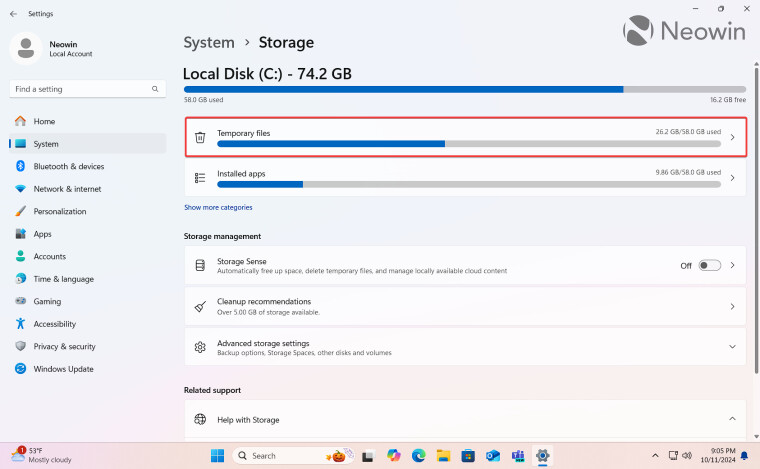Click the Neowin account avatar
Screen dimensions: 760x469
coord(26,48)
